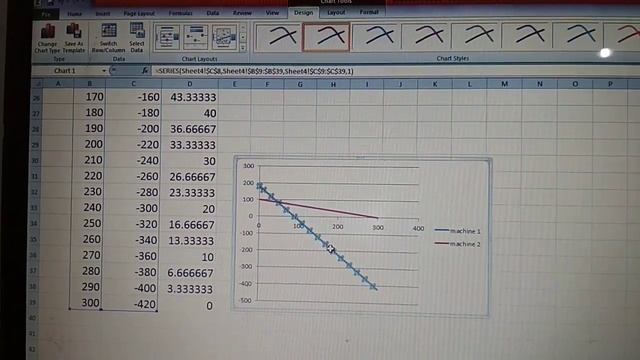640x360 pixels.
Task: Switch to the Home tab
Action: tap(74, 14)
